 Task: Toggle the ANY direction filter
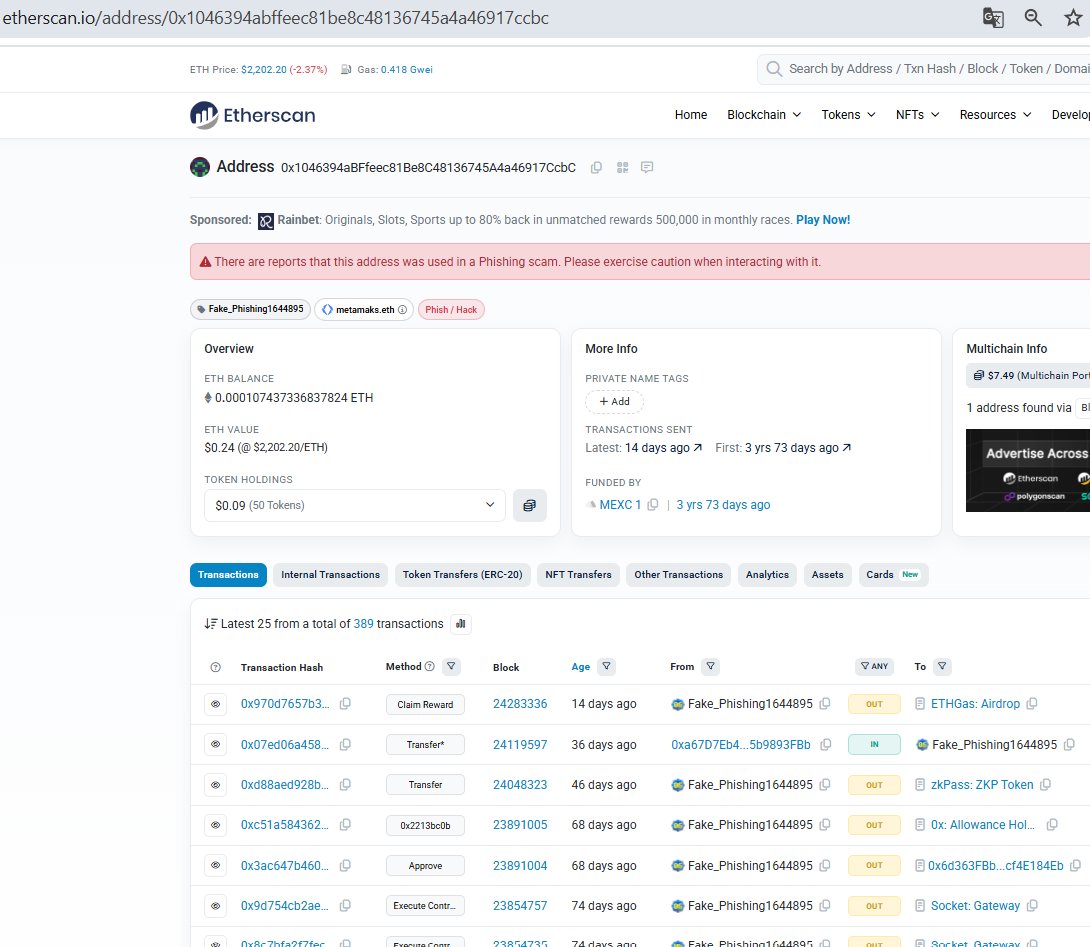(874, 666)
